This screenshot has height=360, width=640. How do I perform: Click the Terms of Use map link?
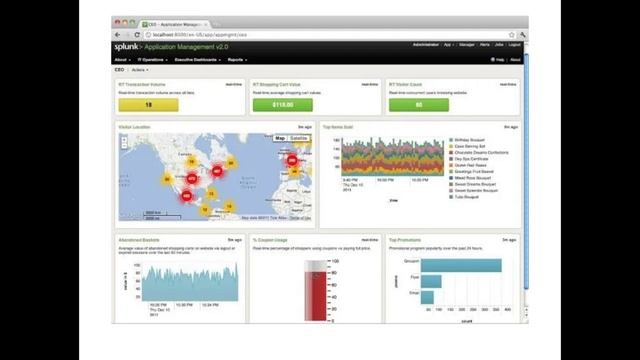pyautogui.click(x=300, y=218)
